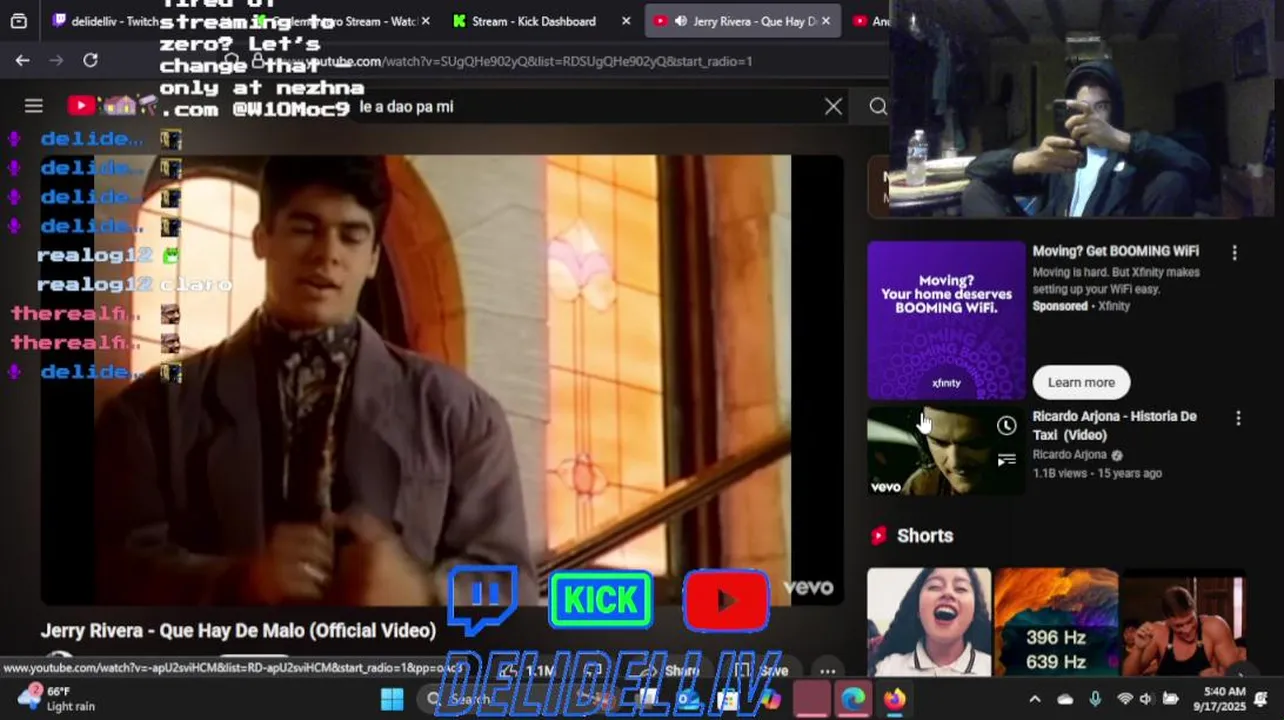
Task: Reload the current YouTube page
Action: click(x=90, y=61)
